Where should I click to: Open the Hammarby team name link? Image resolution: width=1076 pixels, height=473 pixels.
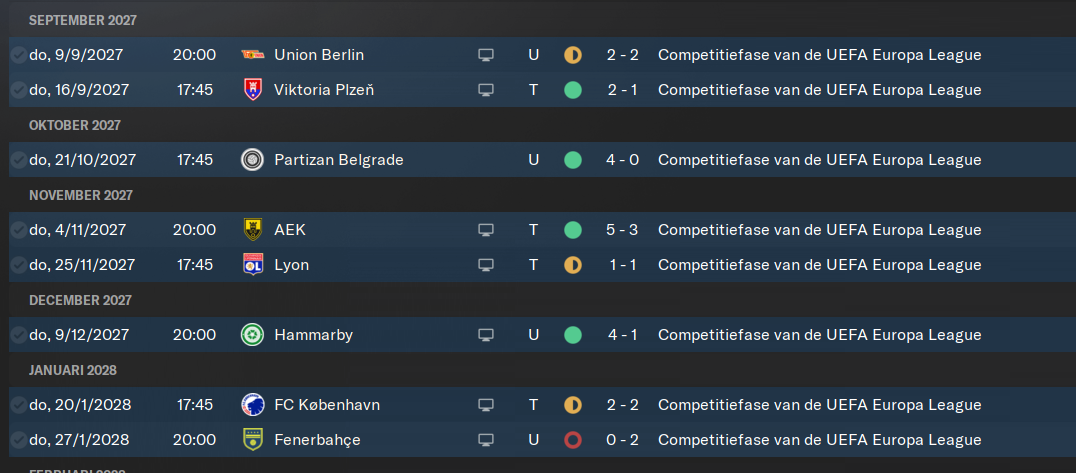[x=313, y=334]
